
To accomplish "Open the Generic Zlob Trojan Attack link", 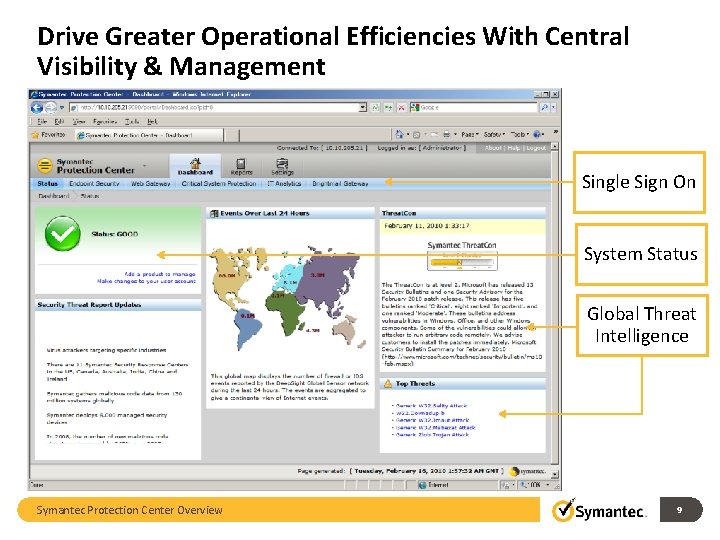I will (432, 434).
